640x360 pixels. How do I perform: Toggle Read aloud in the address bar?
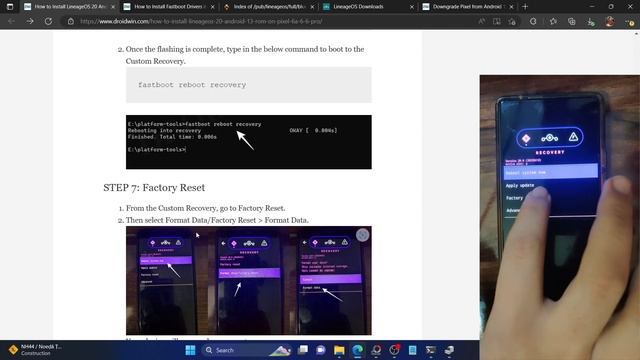tap(482, 21)
